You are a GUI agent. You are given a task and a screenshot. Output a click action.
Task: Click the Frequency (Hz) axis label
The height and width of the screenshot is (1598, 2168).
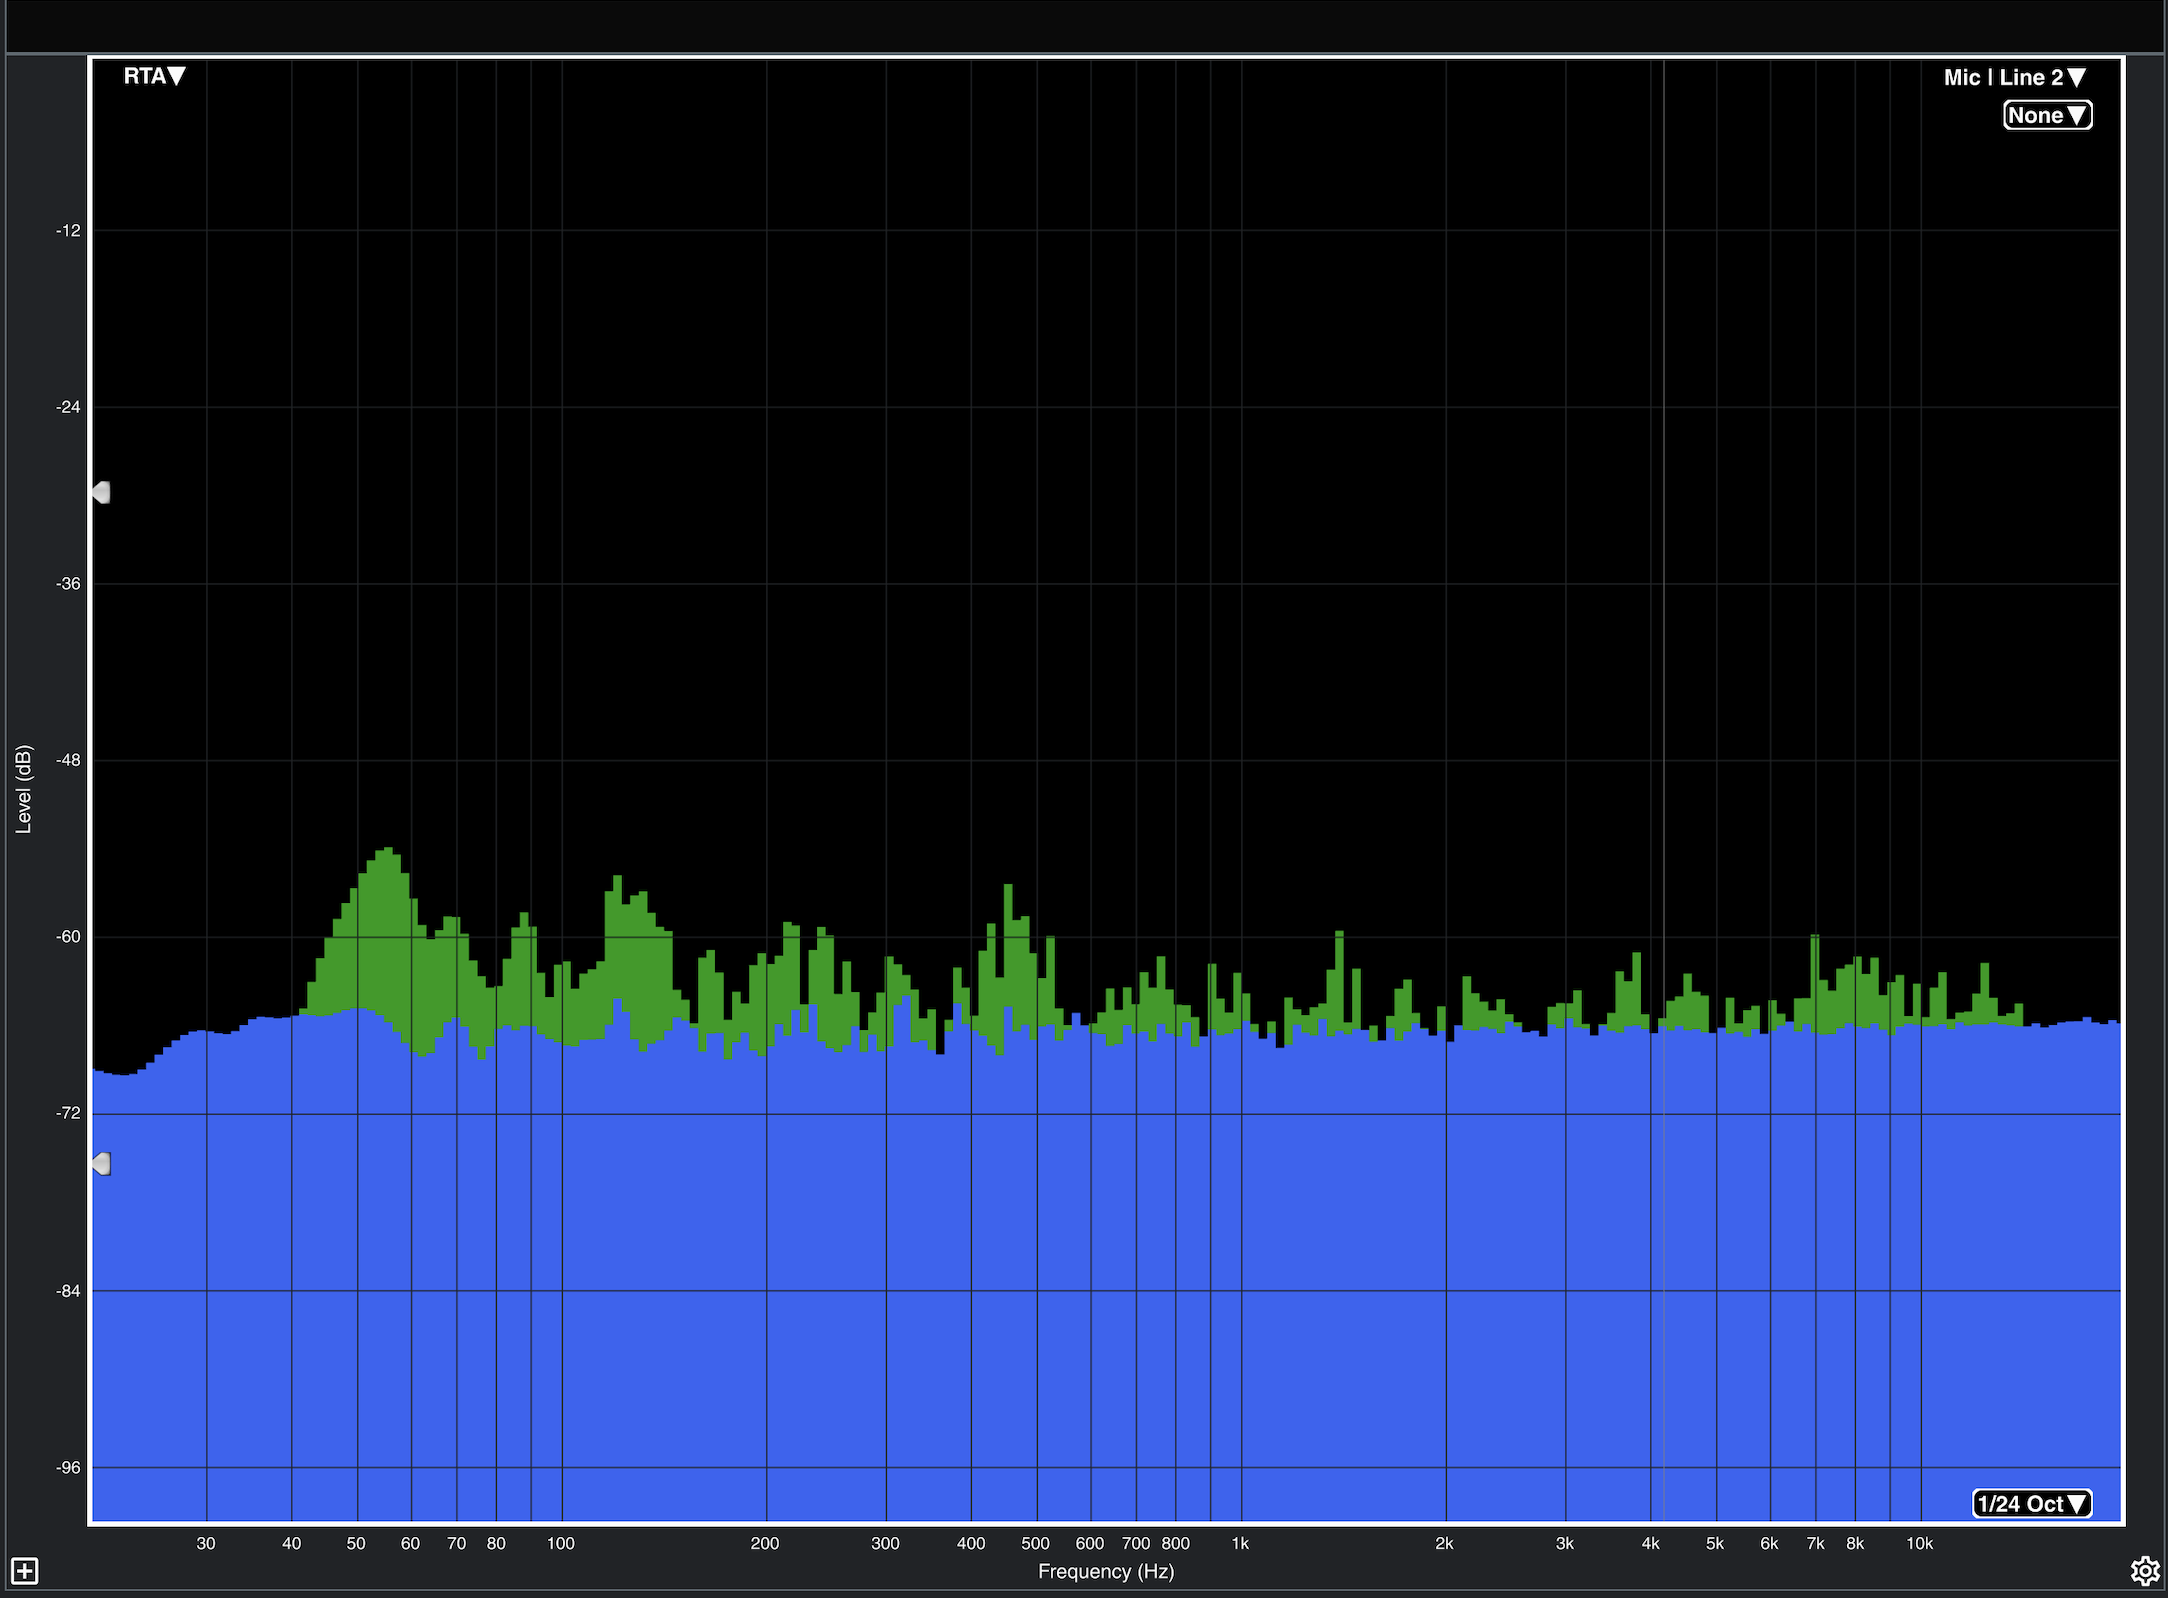tap(1105, 1571)
